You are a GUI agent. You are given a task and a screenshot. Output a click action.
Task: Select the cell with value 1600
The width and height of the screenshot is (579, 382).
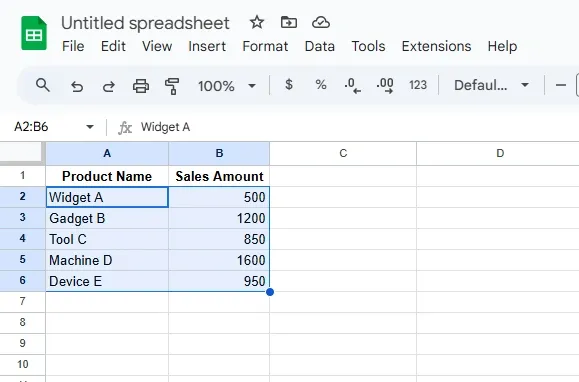pyautogui.click(x=219, y=260)
